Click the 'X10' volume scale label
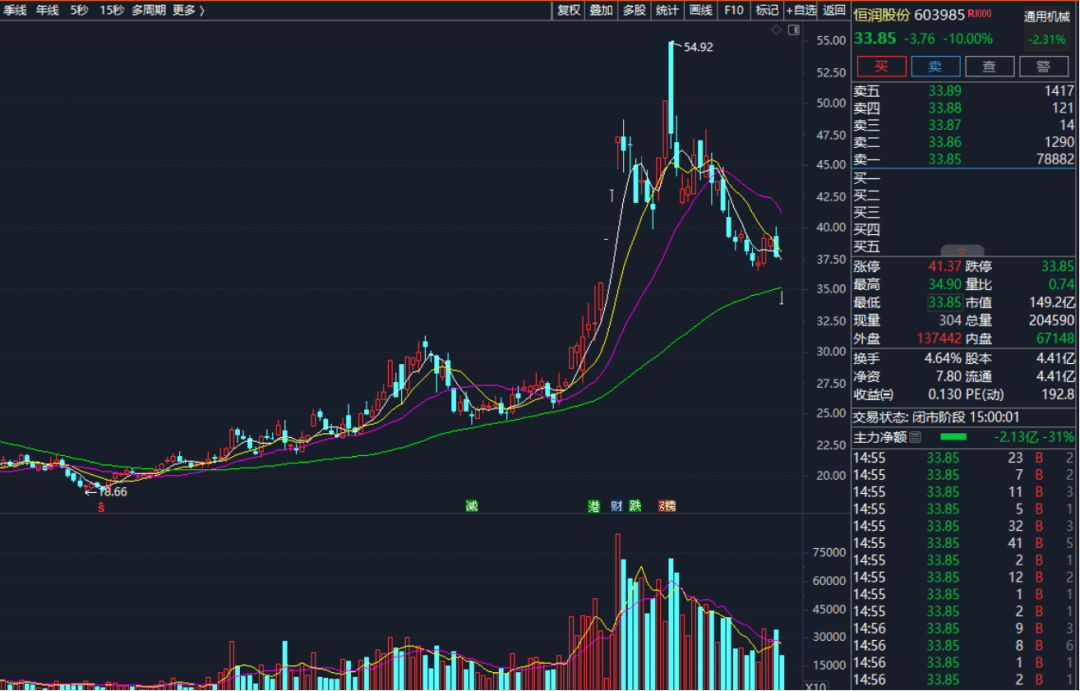This screenshot has width=1080, height=691. coord(815,685)
